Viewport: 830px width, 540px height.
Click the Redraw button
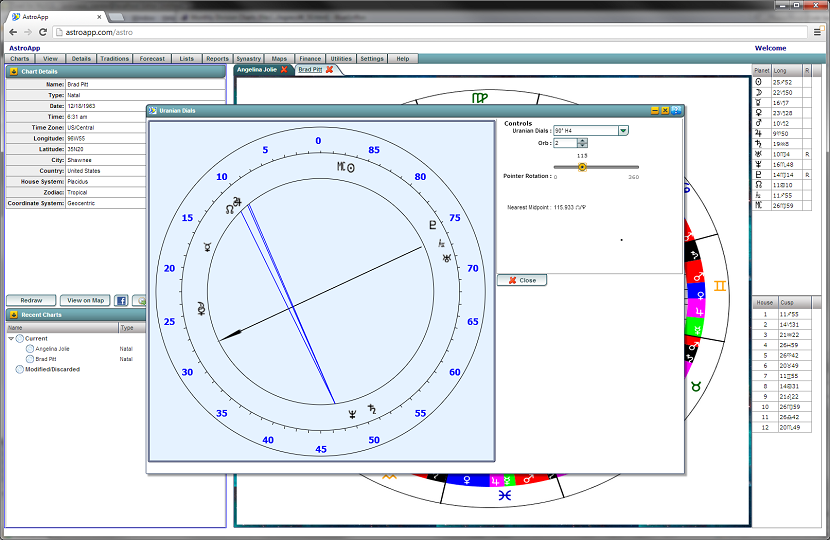click(x=31, y=300)
